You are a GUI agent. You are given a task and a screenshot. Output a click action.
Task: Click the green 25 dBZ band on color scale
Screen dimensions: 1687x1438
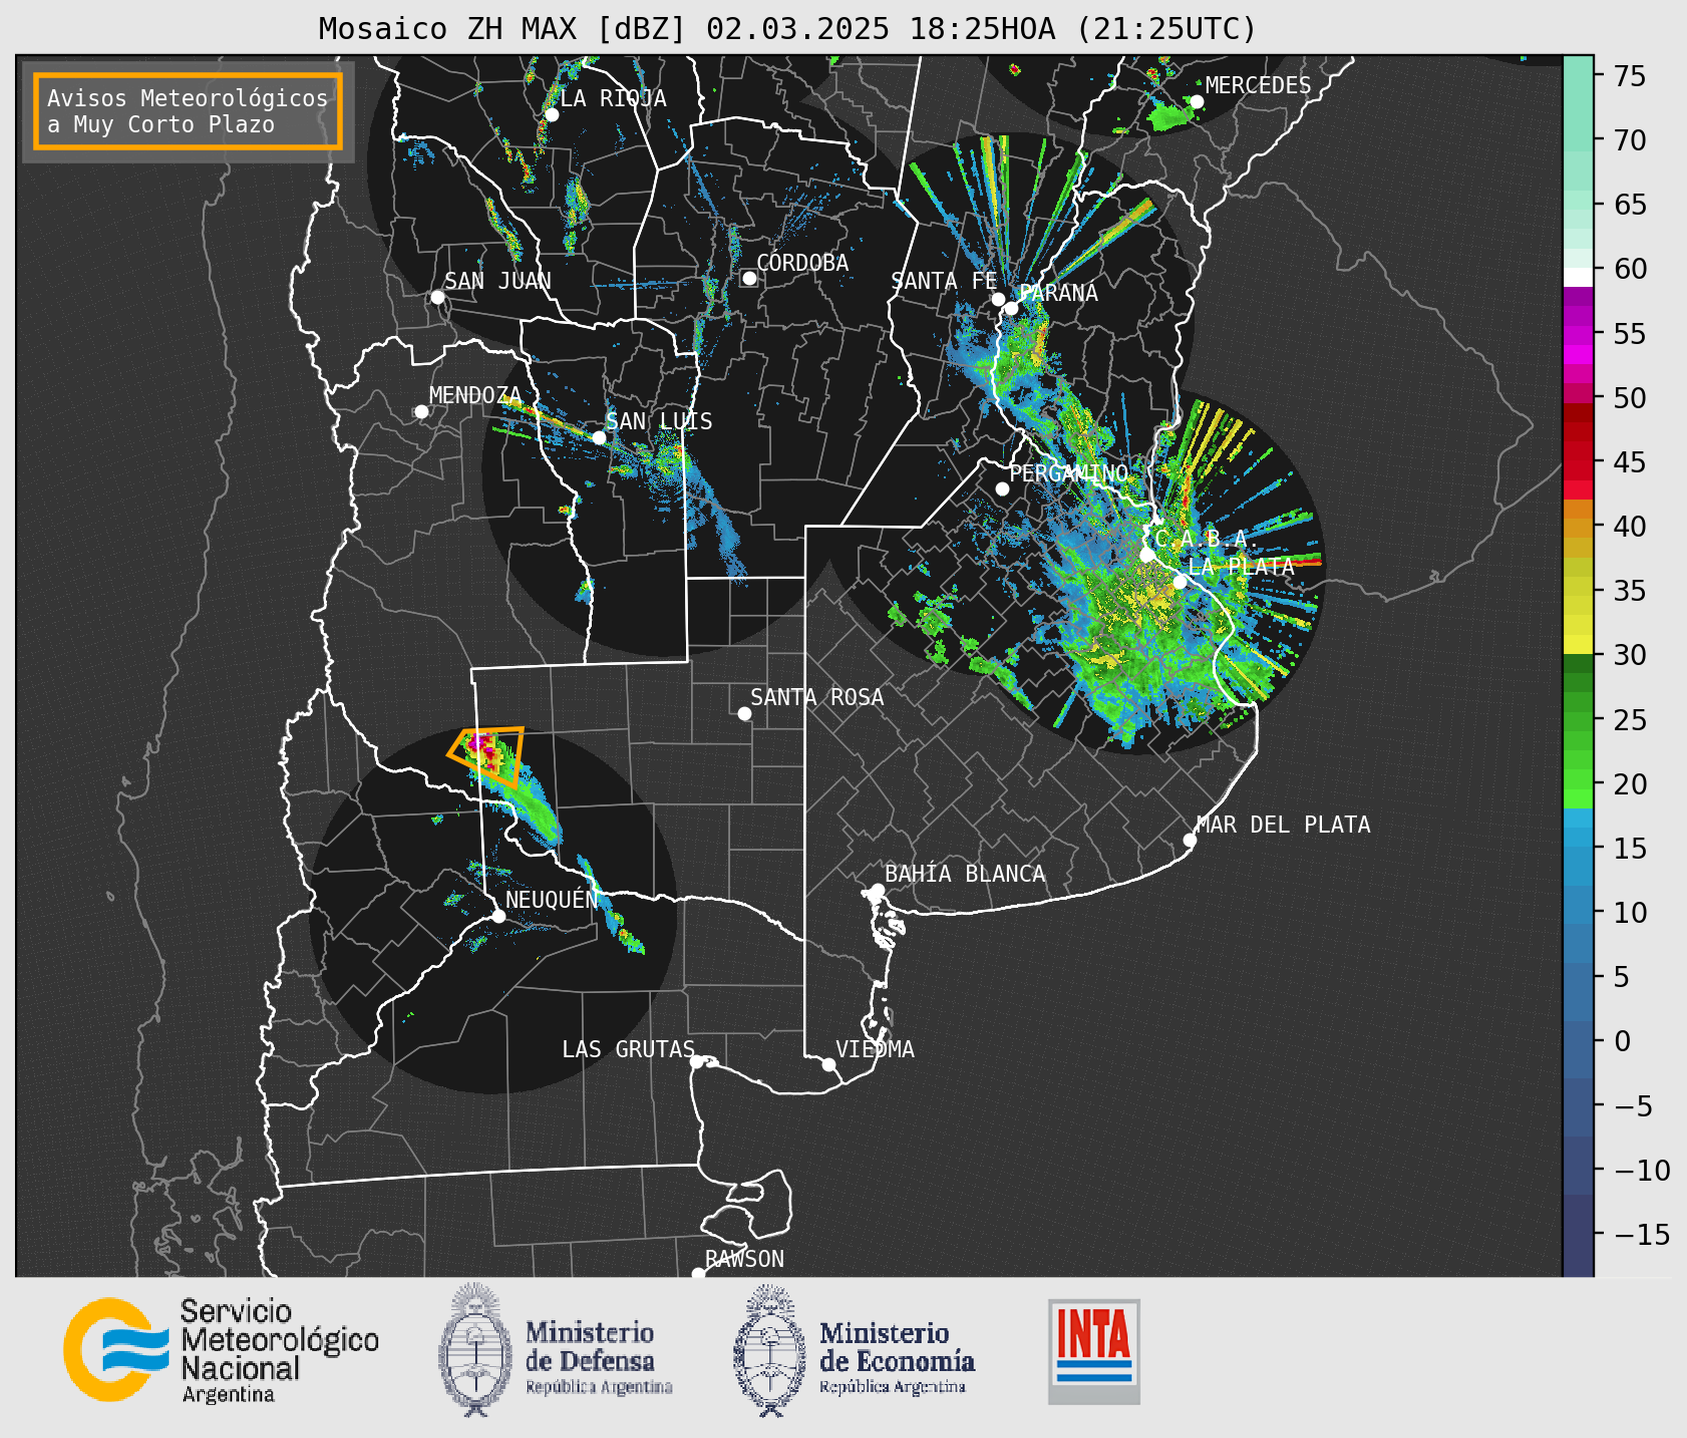tap(1578, 720)
